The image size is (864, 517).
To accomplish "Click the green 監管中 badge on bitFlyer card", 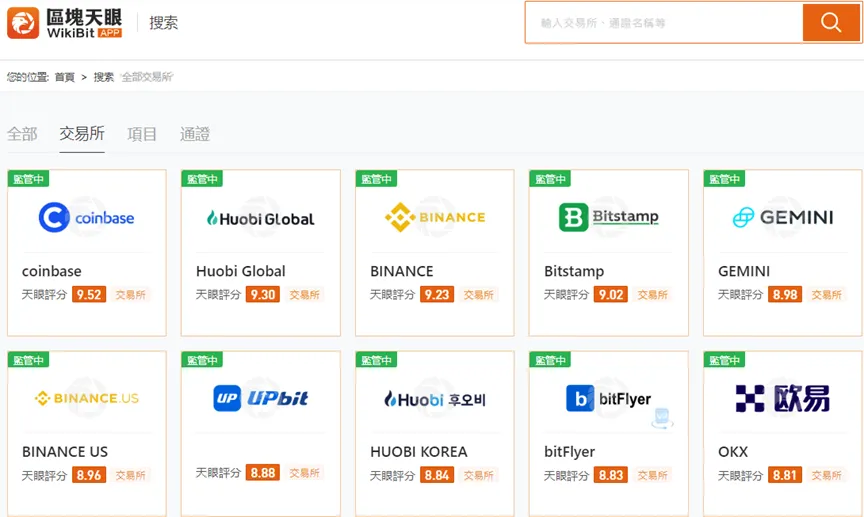I will (x=550, y=360).
